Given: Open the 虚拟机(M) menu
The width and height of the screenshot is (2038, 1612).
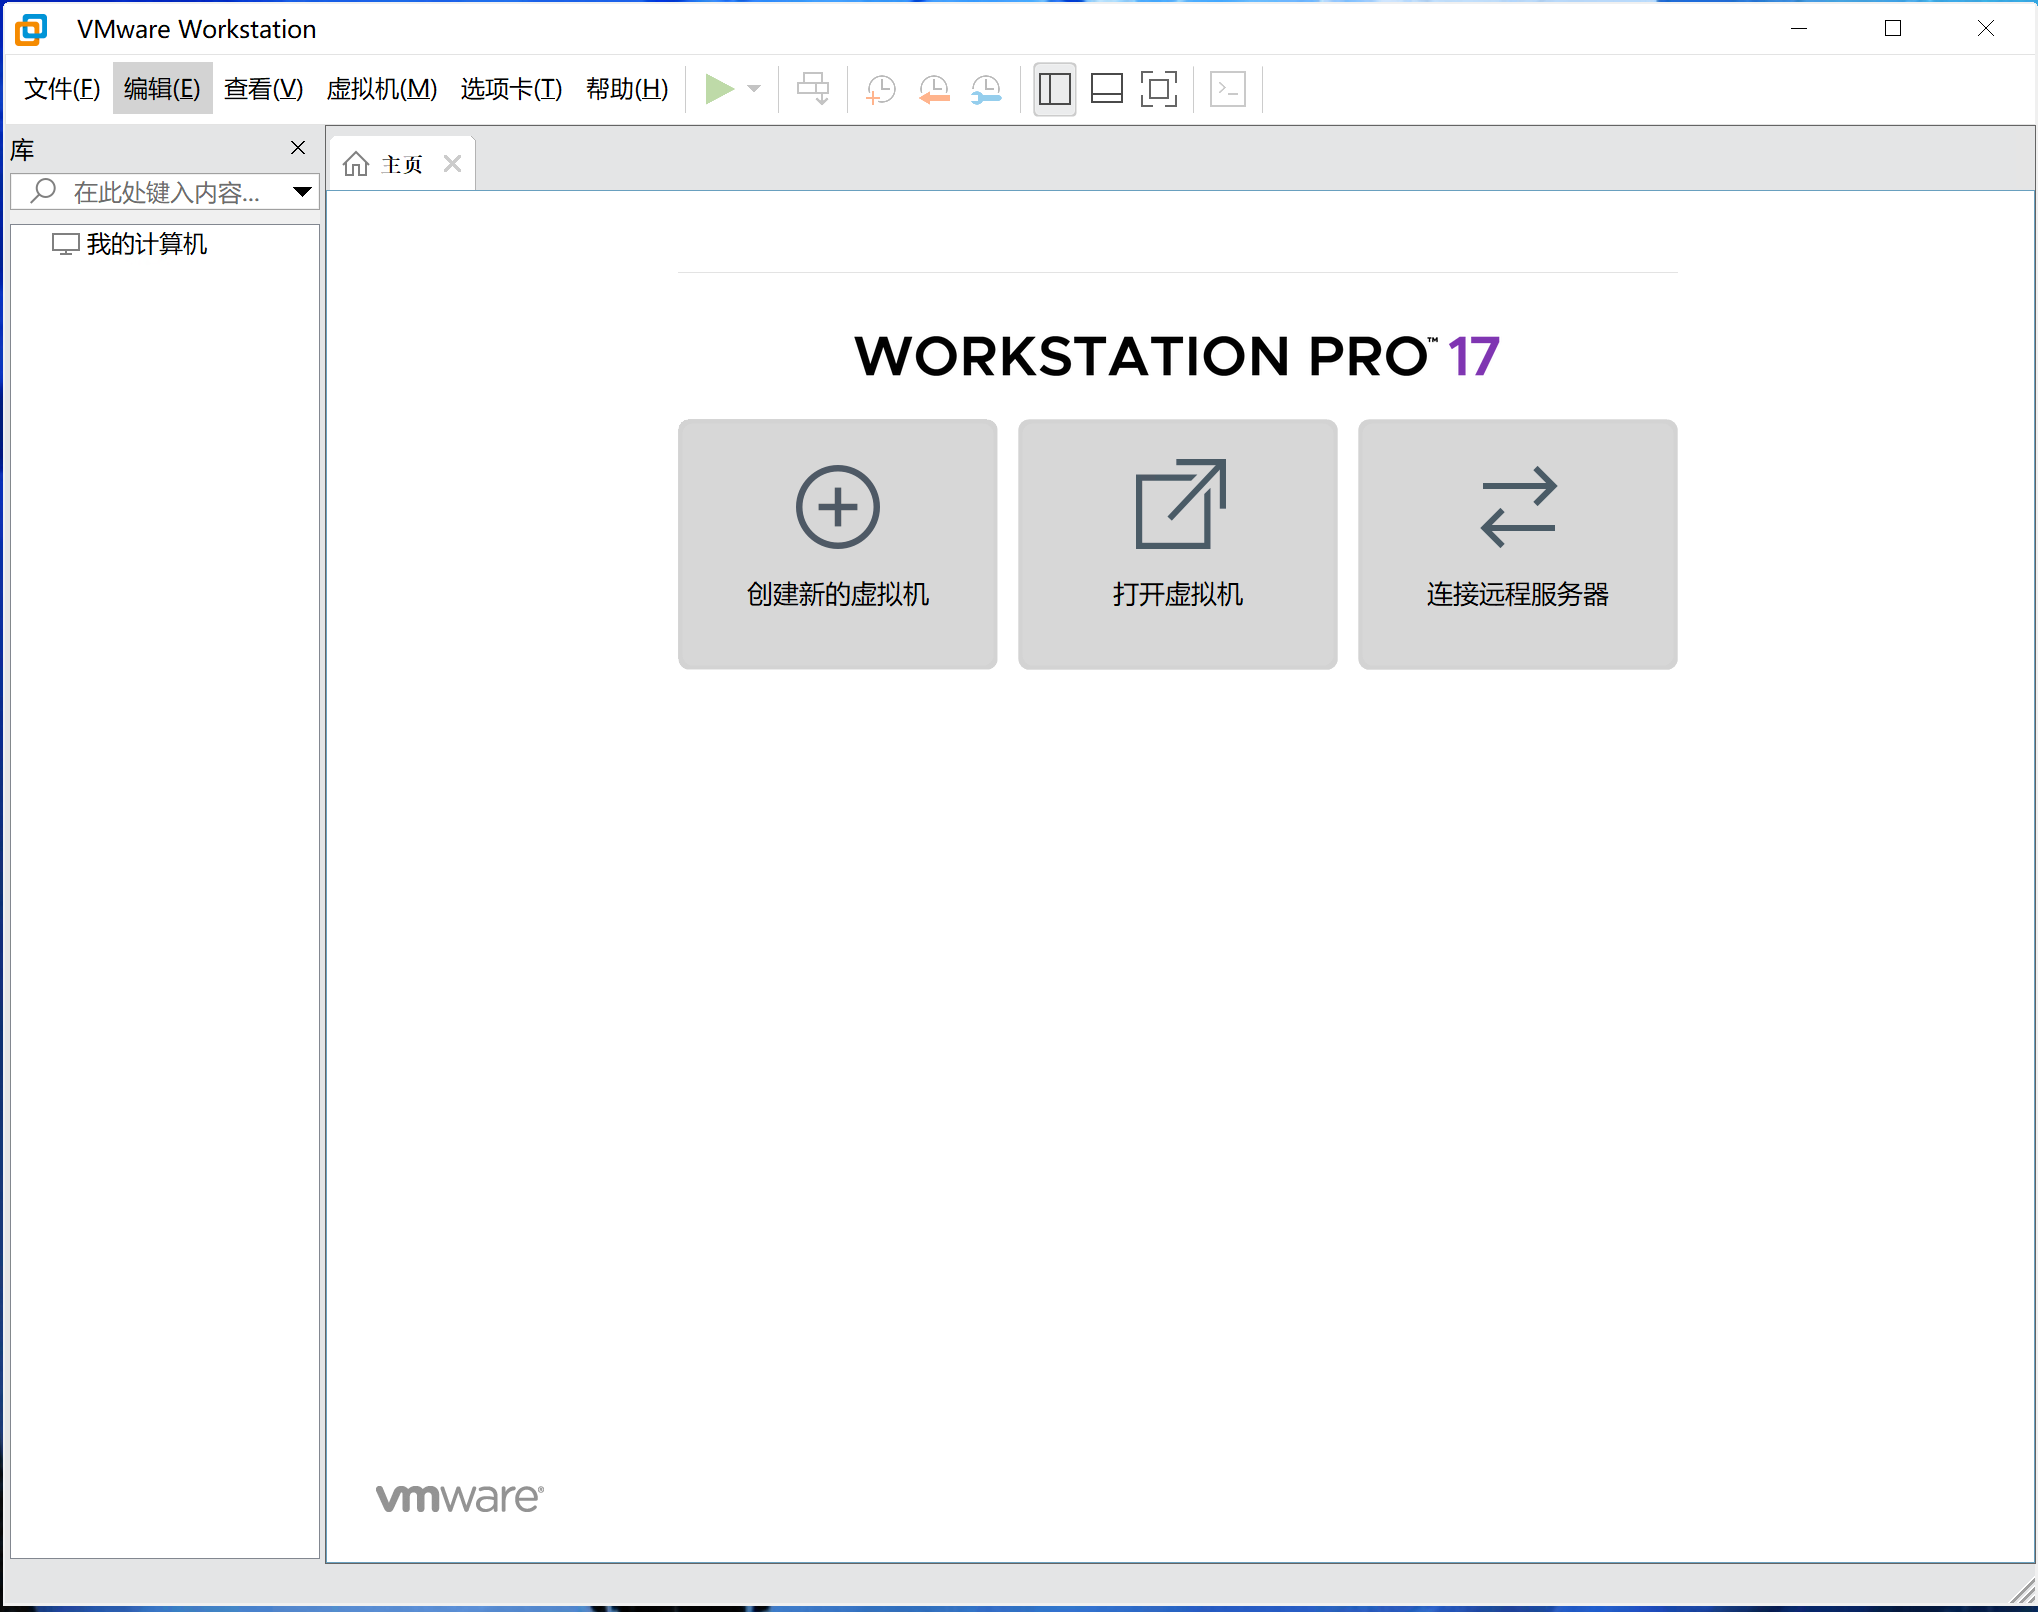Looking at the screenshot, I should [x=382, y=89].
